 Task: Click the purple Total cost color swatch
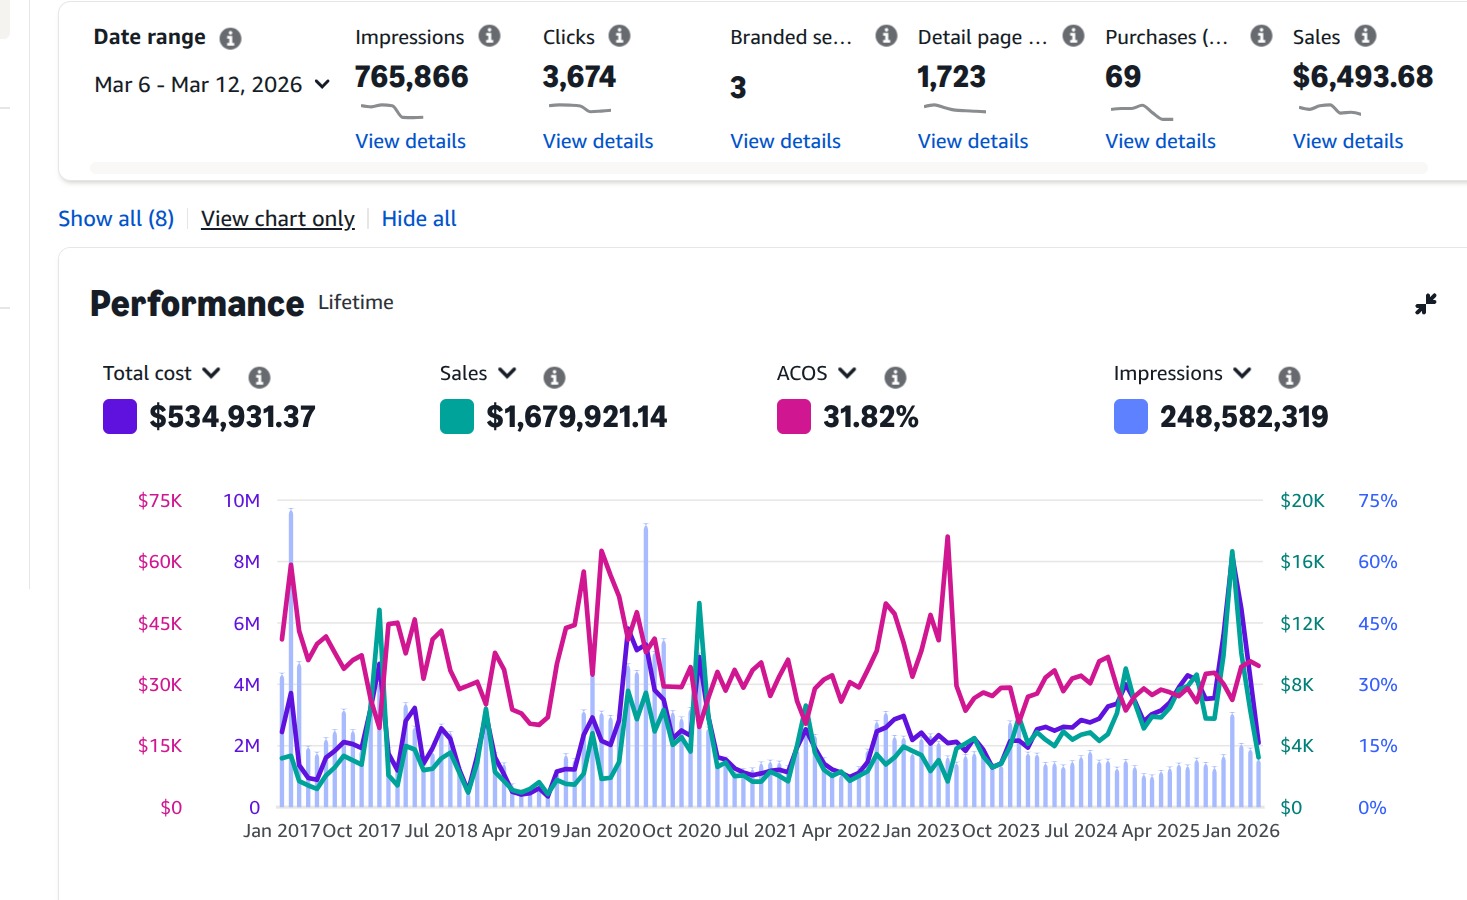coord(120,417)
